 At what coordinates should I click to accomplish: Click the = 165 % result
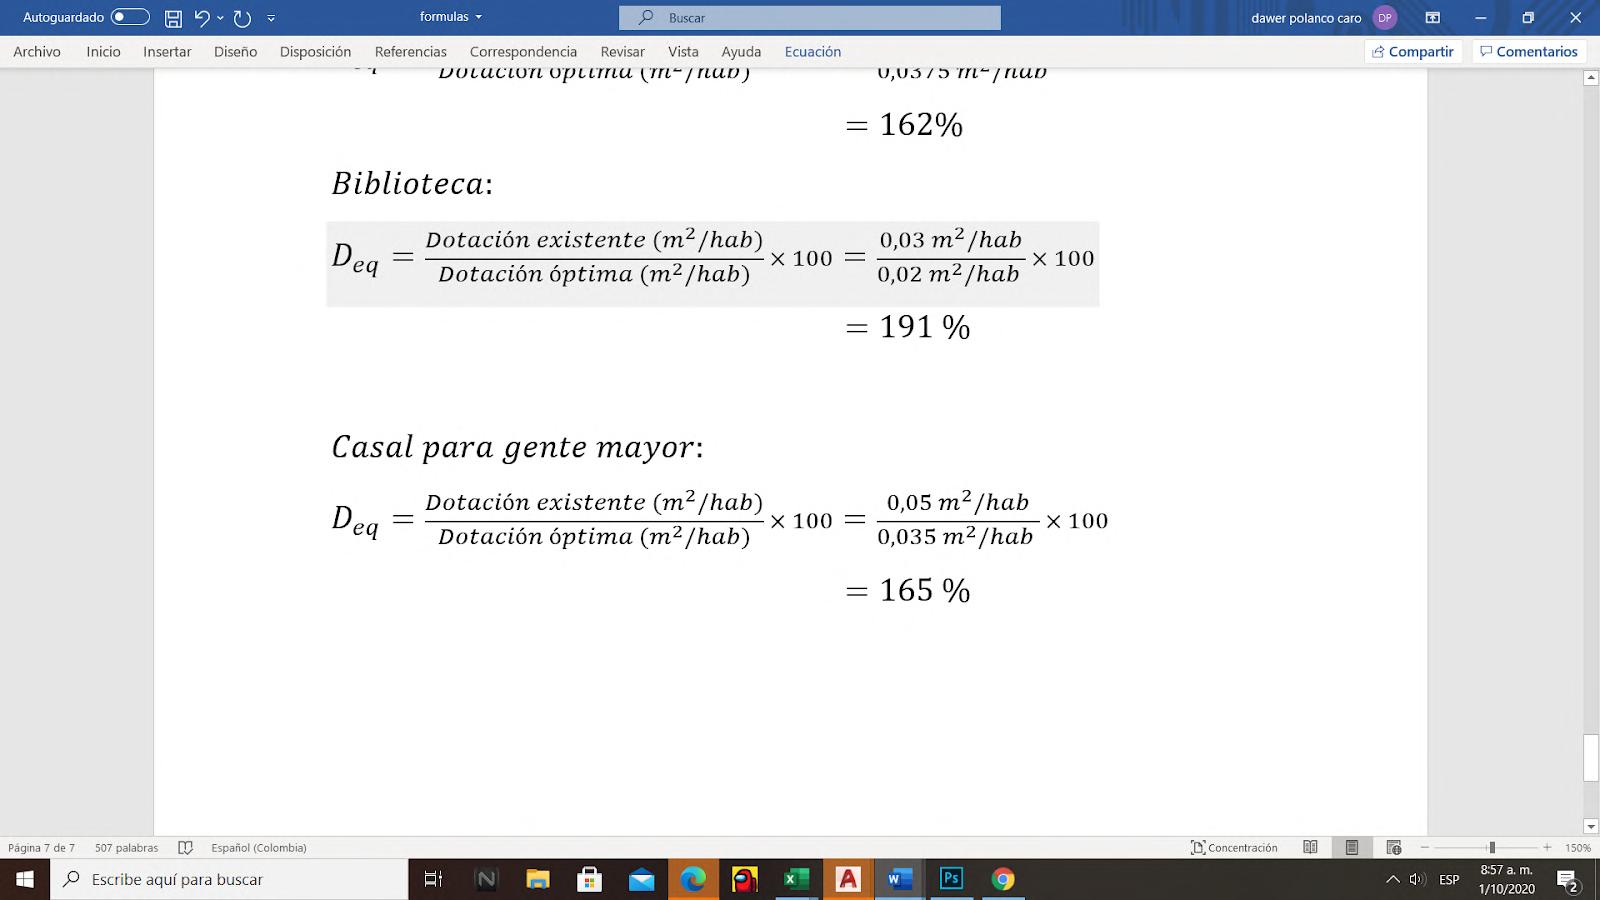[907, 590]
